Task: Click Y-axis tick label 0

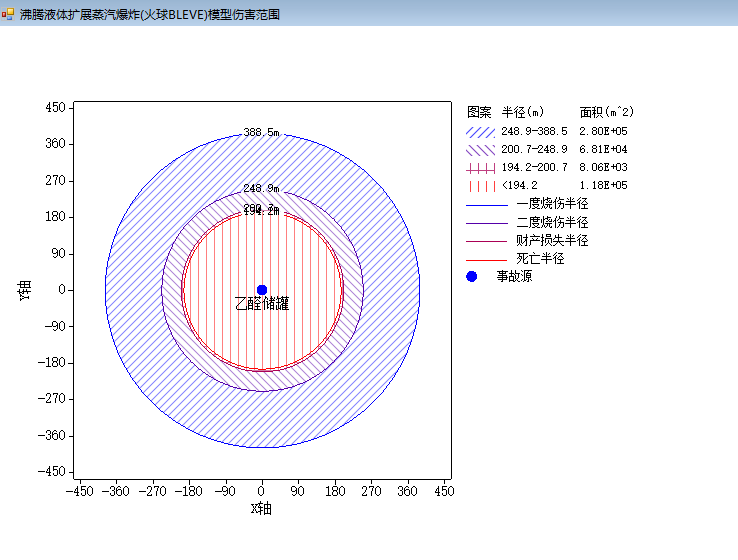Action: pyautogui.click(x=62, y=289)
